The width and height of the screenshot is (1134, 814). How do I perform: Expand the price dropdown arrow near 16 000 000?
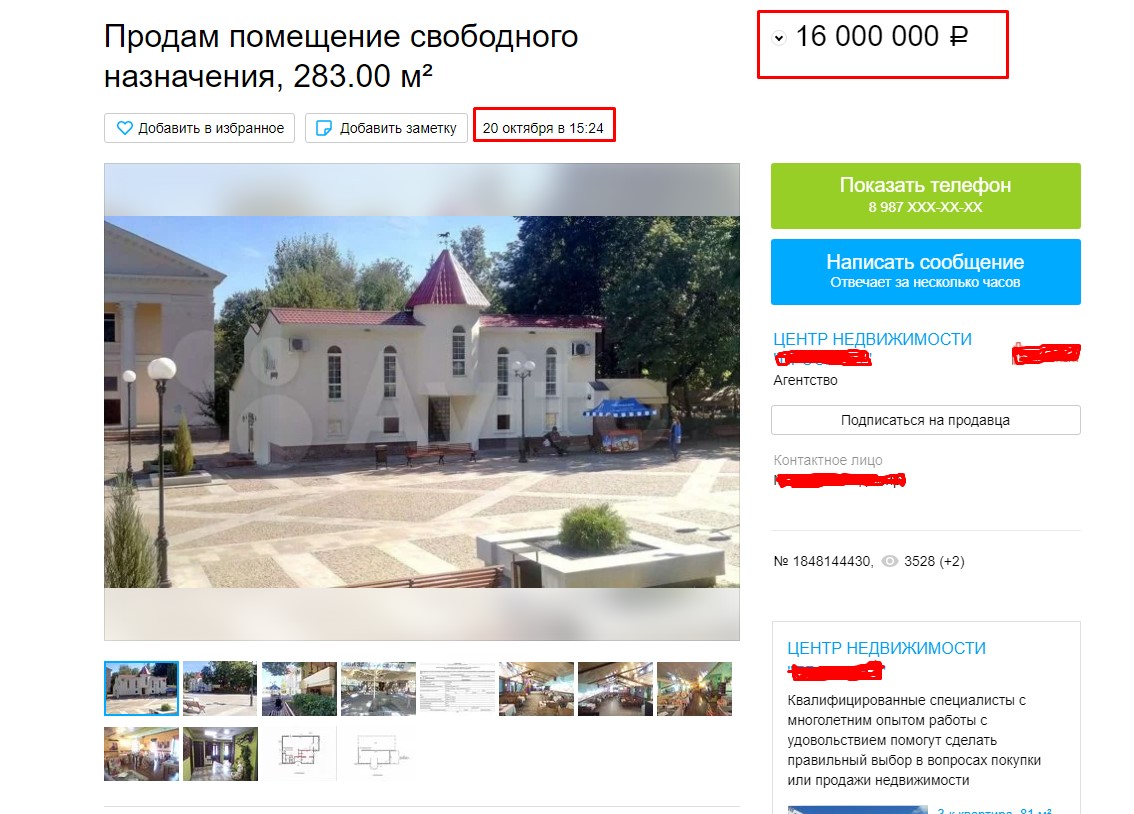[x=779, y=38]
